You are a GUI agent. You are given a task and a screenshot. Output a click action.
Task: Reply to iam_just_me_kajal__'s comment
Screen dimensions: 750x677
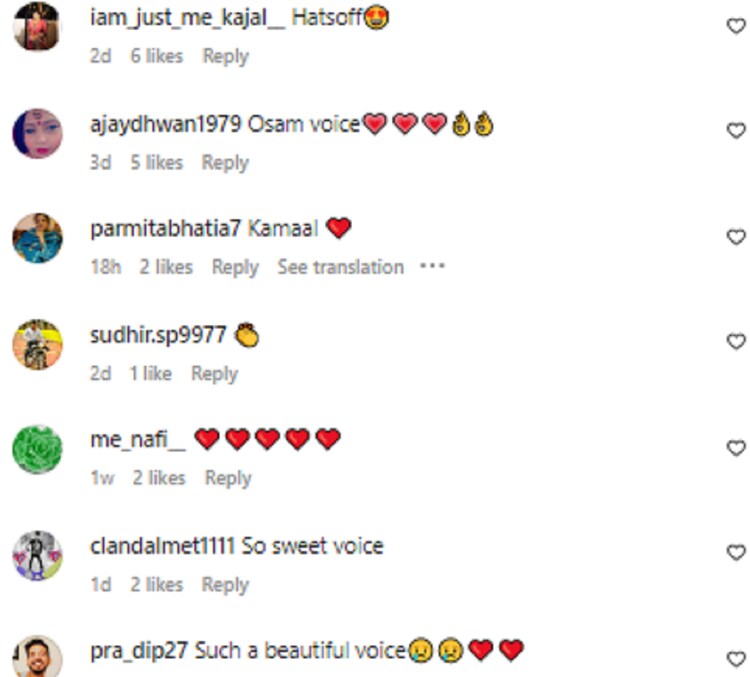tap(226, 56)
